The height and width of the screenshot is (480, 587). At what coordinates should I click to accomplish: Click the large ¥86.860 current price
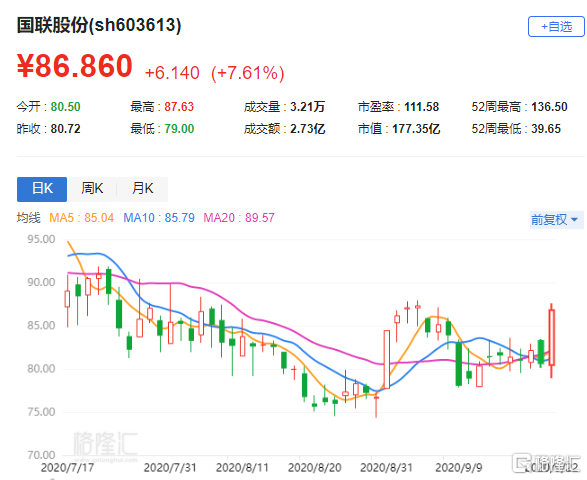[x=75, y=66]
